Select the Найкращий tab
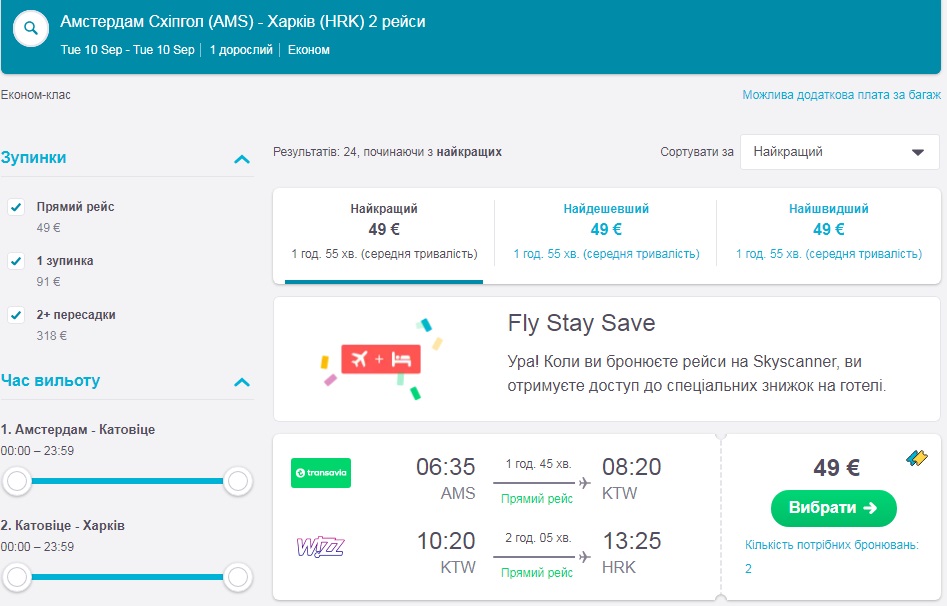 pos(384,232)
